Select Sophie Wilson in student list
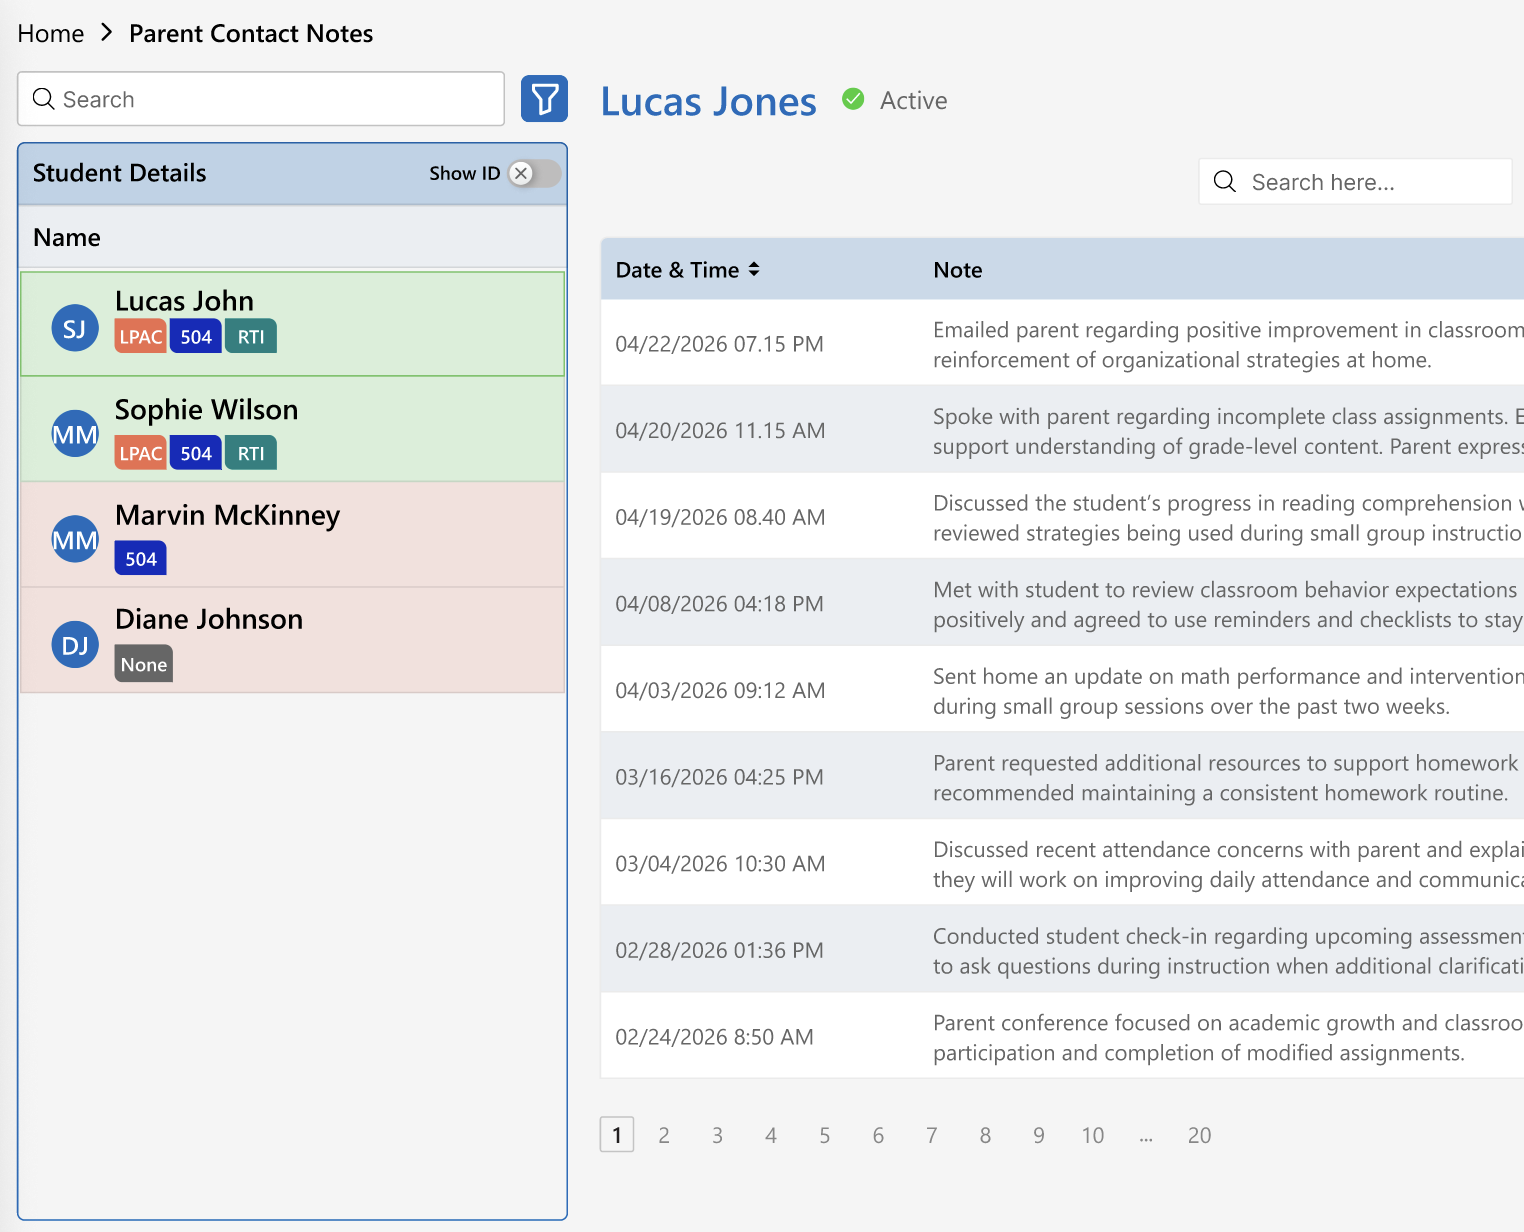 coord(293,430)
